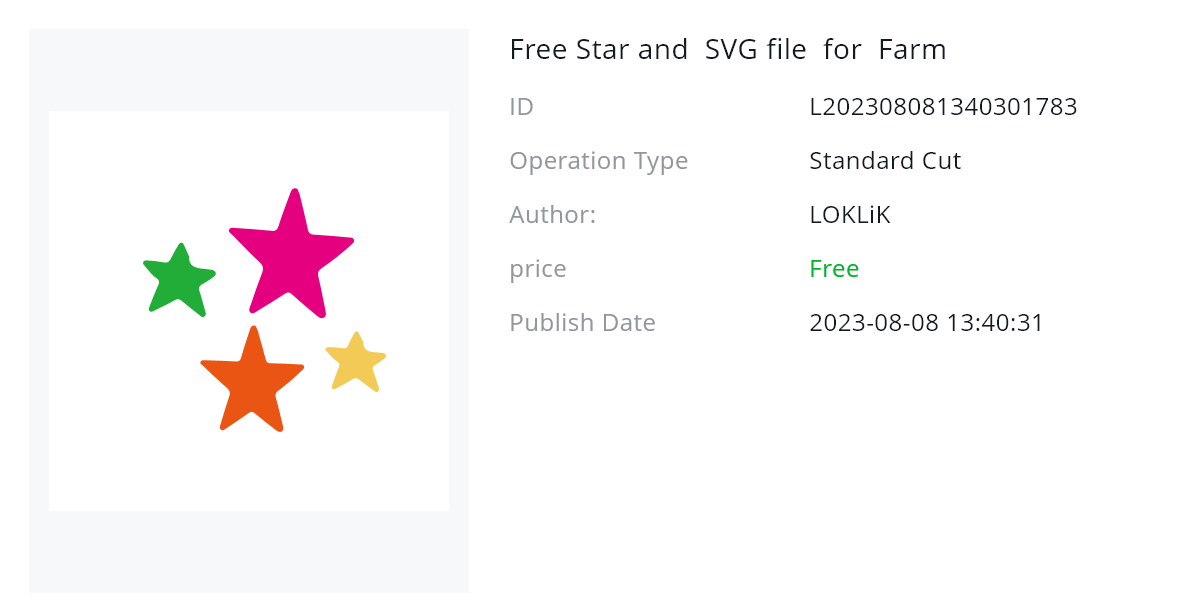The width and height of the screenshot is (1201, 615).
Task: Select the star design preview thumbnail
Action: pyautogui.click(x=249, y=311)
